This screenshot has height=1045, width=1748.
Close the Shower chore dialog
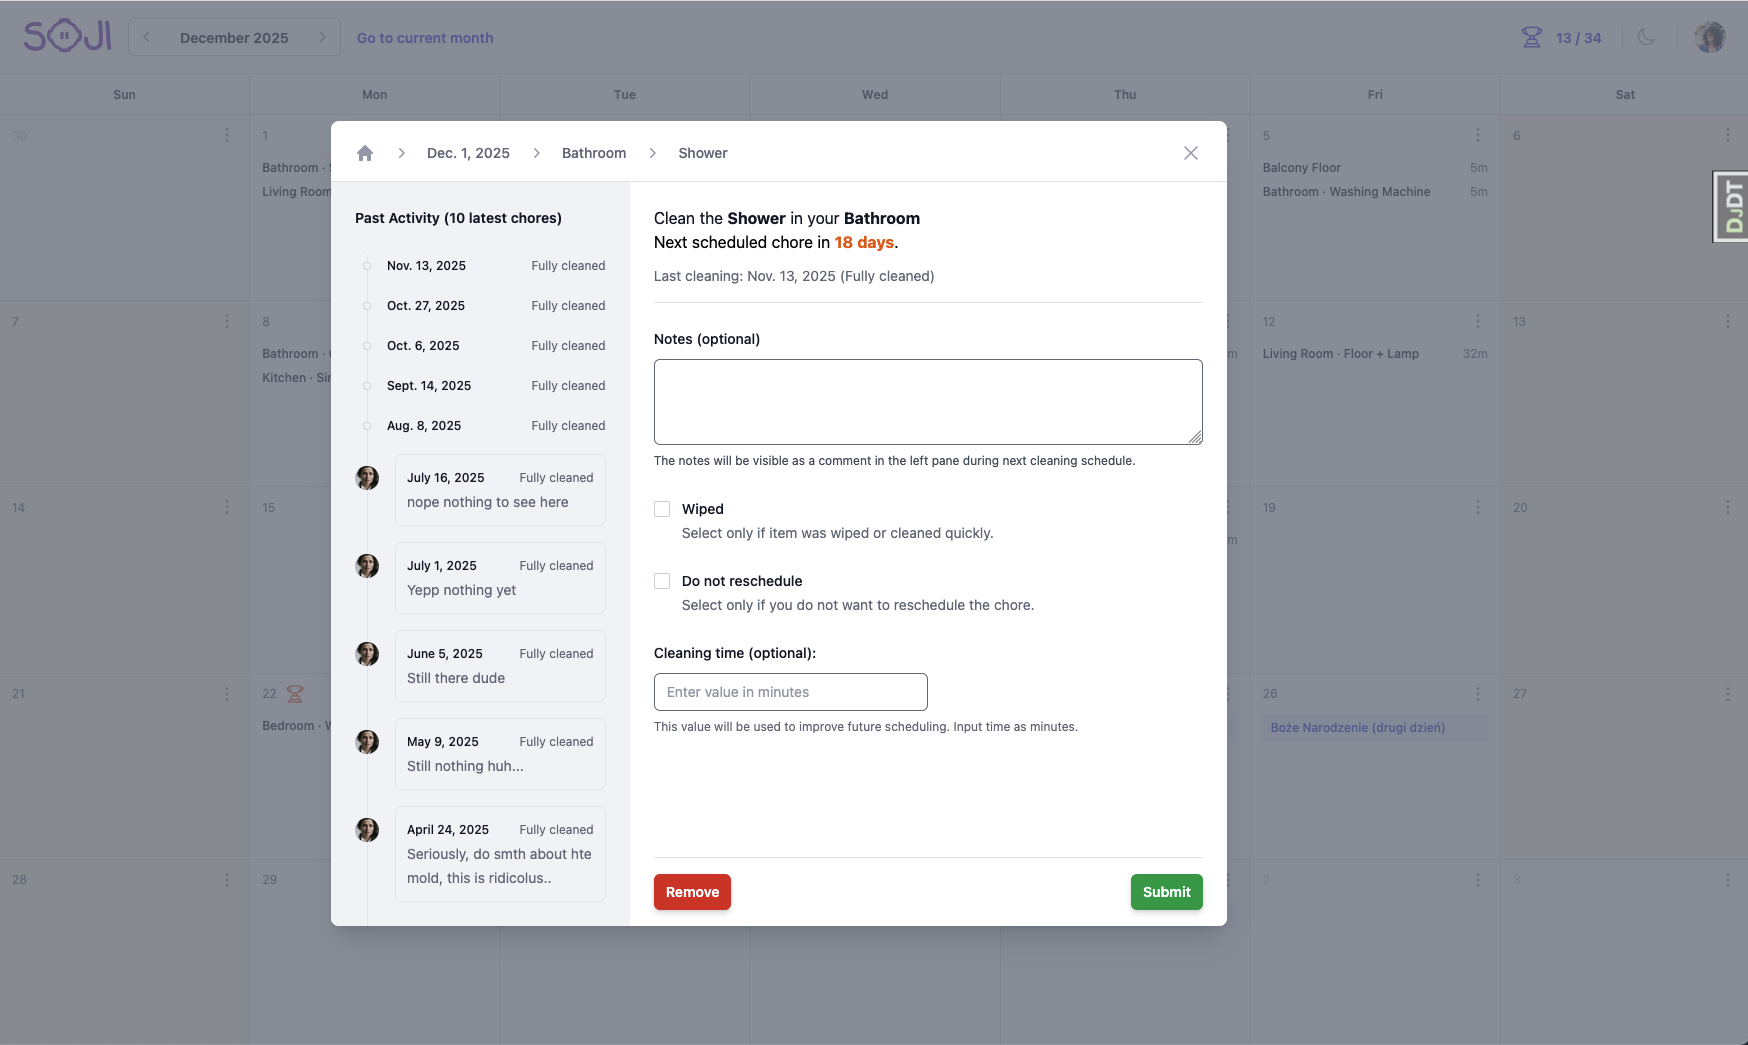click(x=1190, y=153)
